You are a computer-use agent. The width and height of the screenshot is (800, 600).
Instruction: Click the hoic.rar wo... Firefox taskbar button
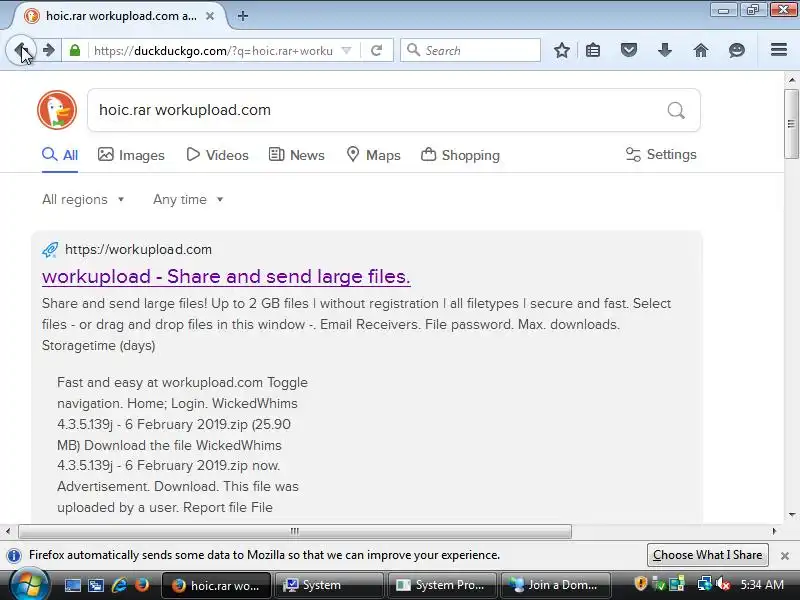pos(216,585)
